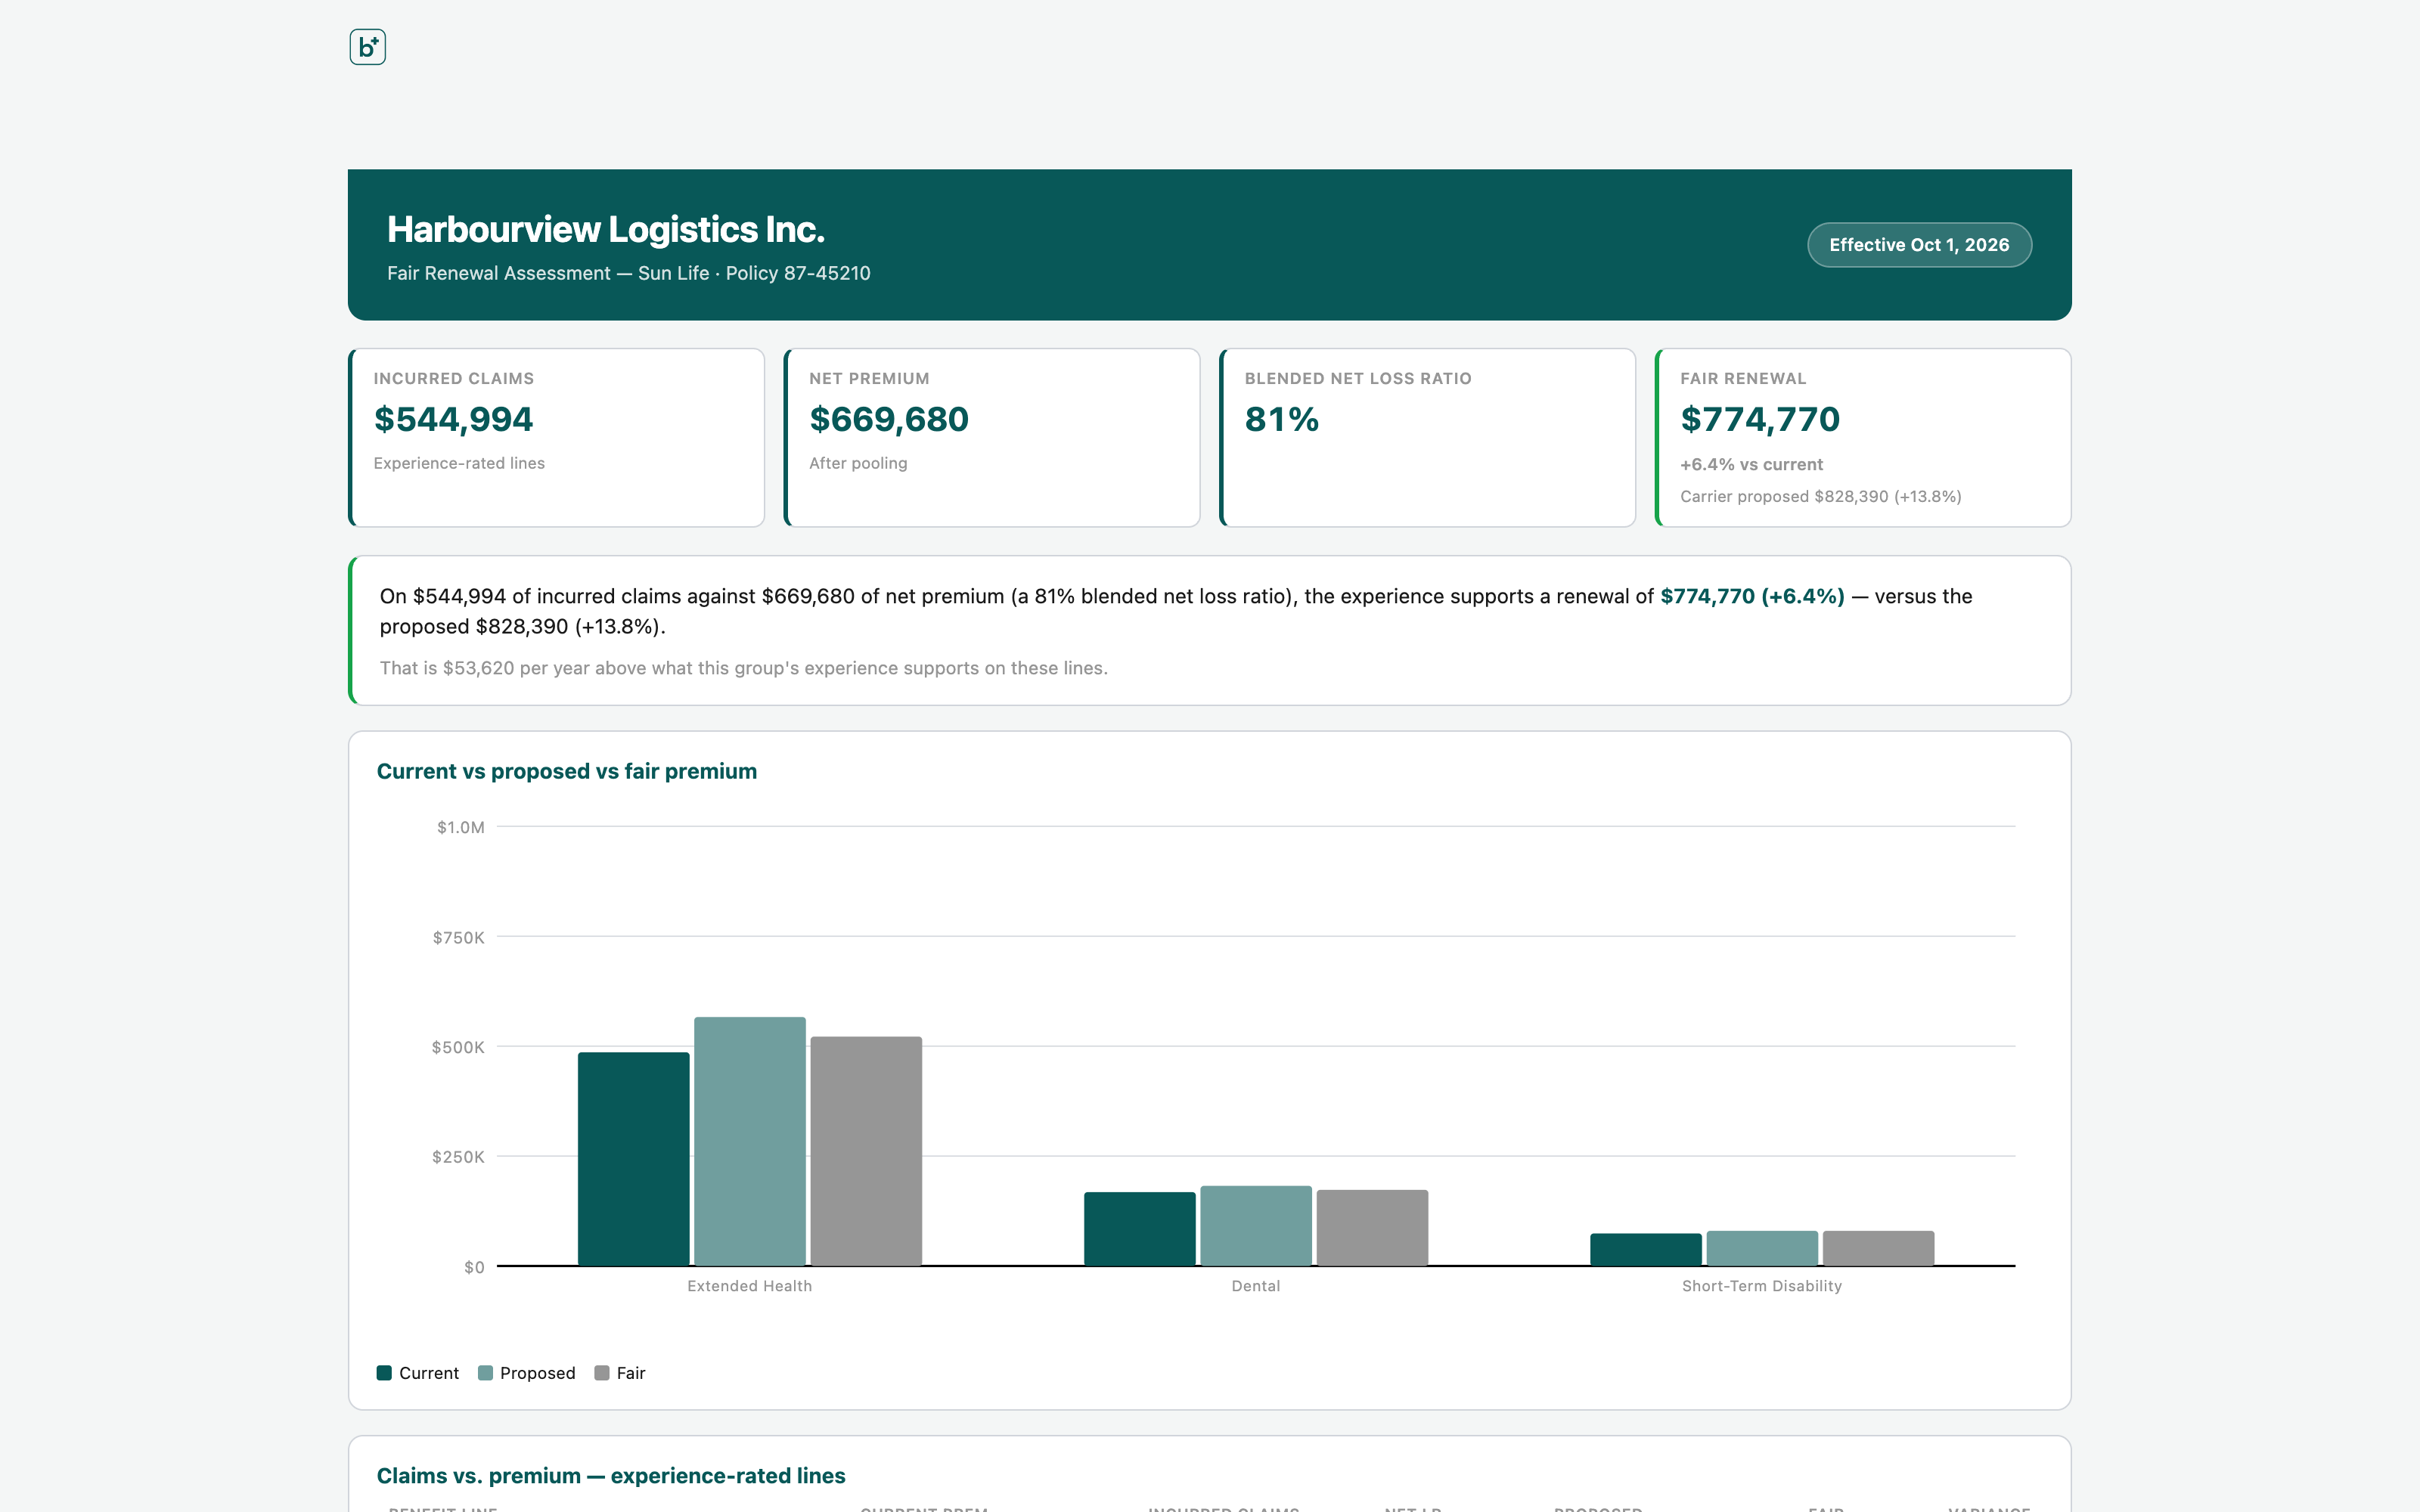Toggle the Fair series in legend
2420x1512 pixels.
620,1372
